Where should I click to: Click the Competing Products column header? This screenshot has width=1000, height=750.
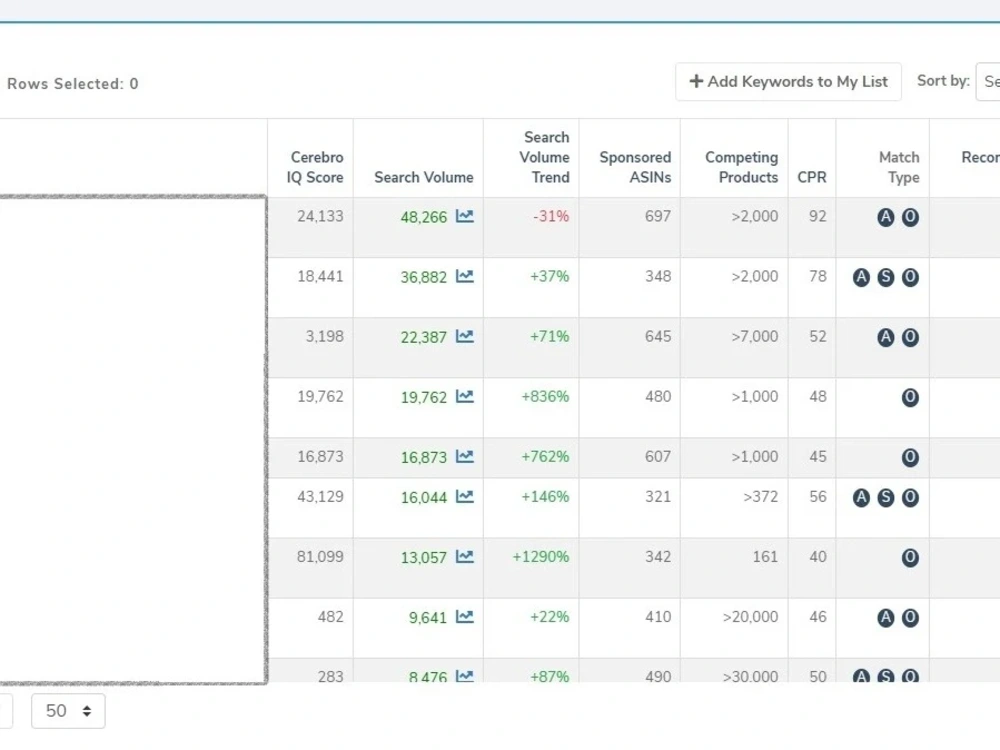click(x=741, y=167)
